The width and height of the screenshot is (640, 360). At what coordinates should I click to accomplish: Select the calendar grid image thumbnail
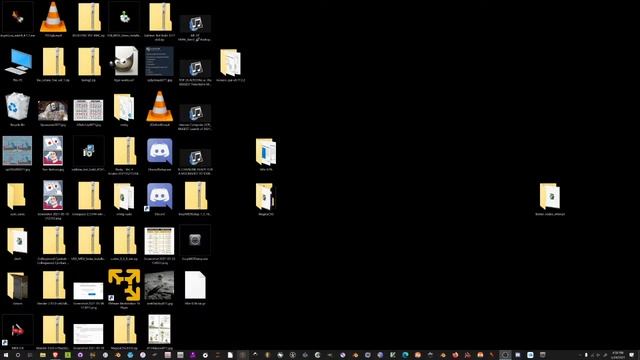(x=89, y=110)
